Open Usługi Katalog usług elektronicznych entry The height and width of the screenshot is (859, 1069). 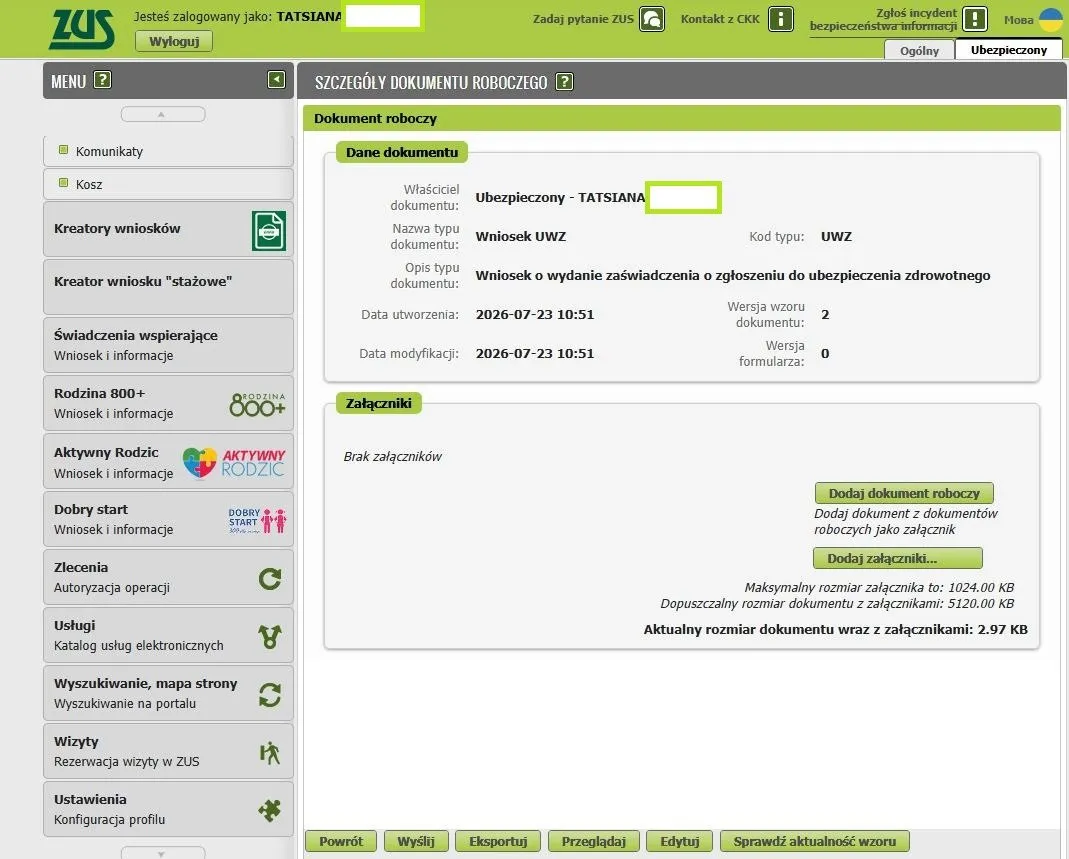[x=168, y=635]
